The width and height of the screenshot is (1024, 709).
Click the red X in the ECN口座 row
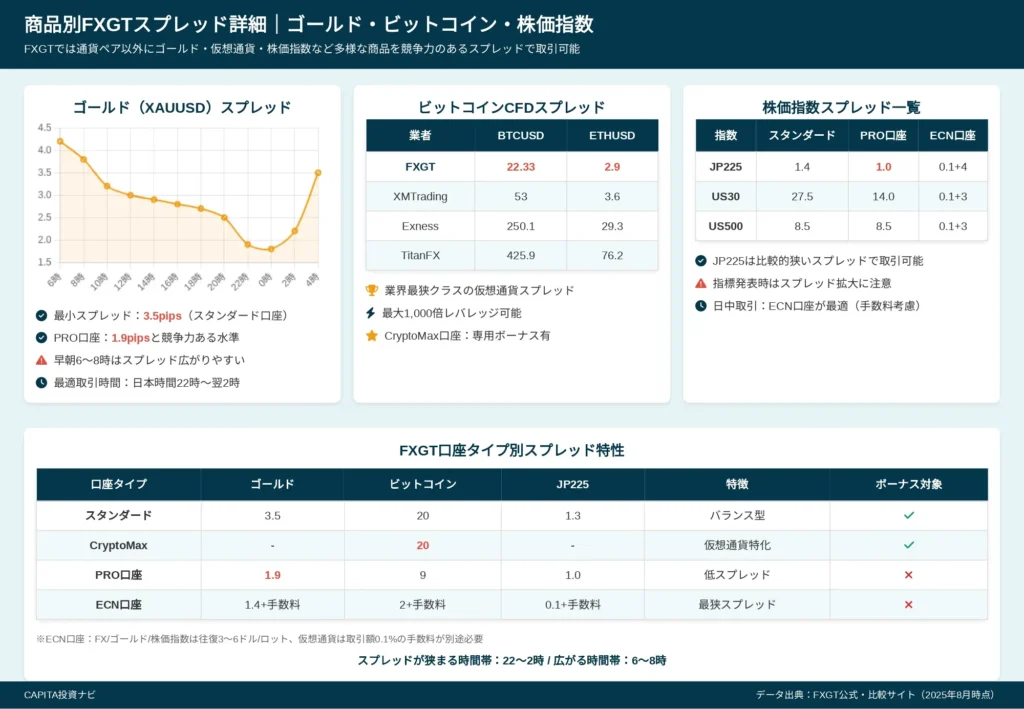908,605
